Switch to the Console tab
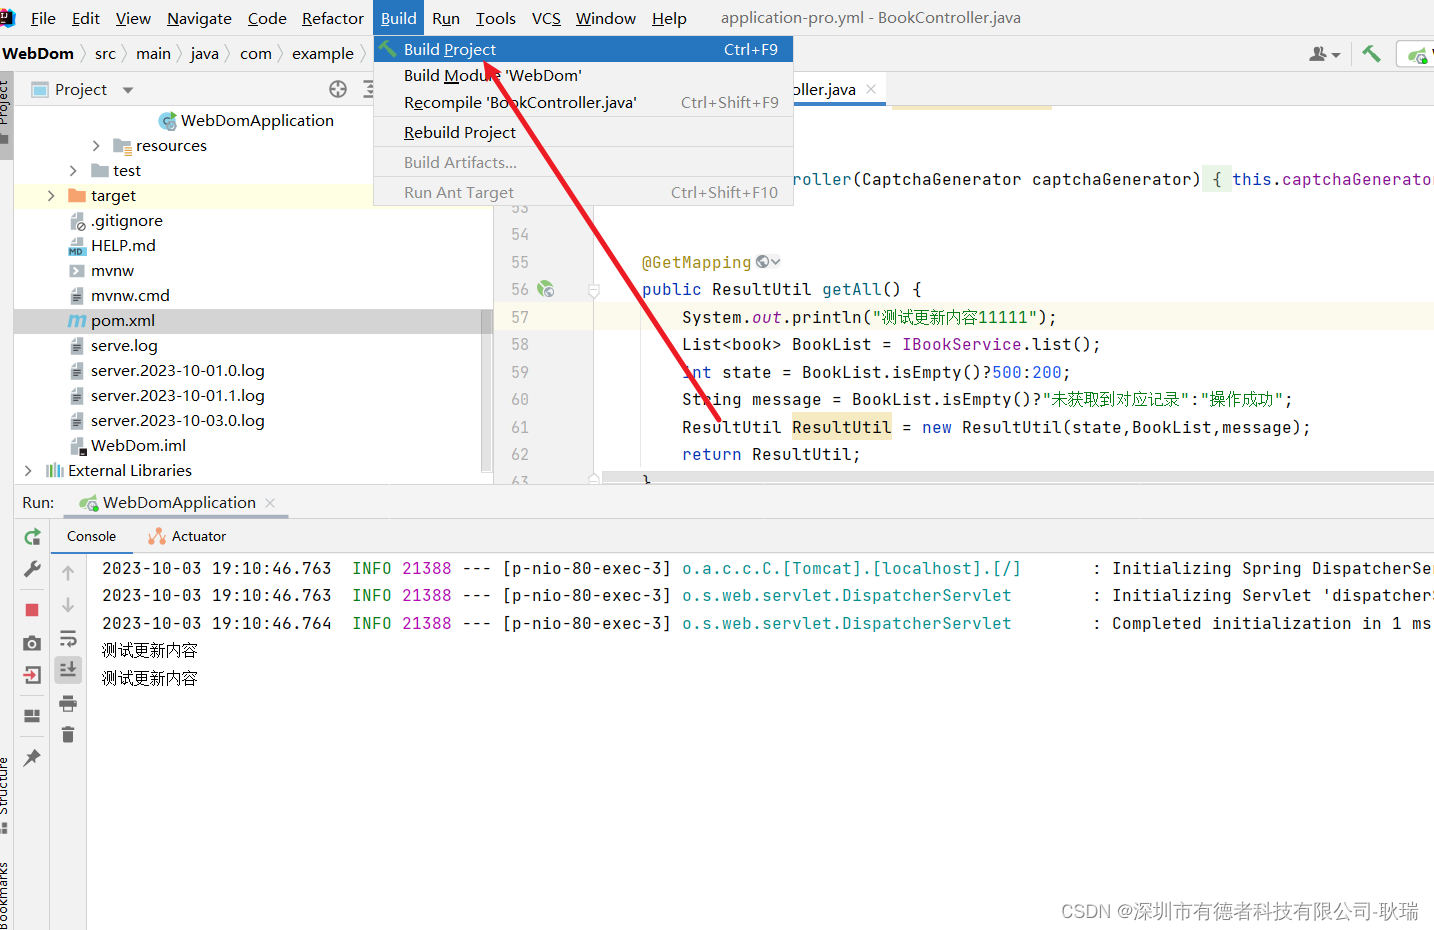This screenshot has width=1434, height=930. 91,537
